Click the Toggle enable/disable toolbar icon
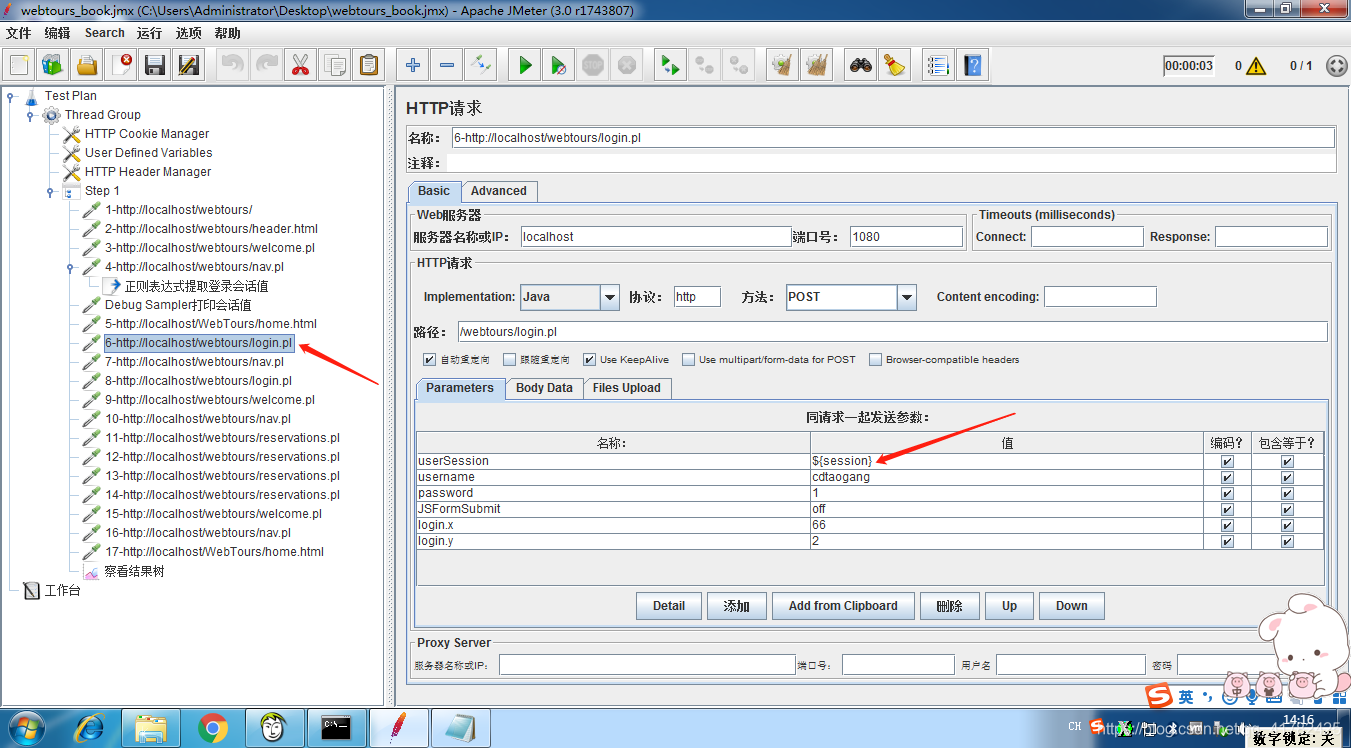 click(481, 66)
